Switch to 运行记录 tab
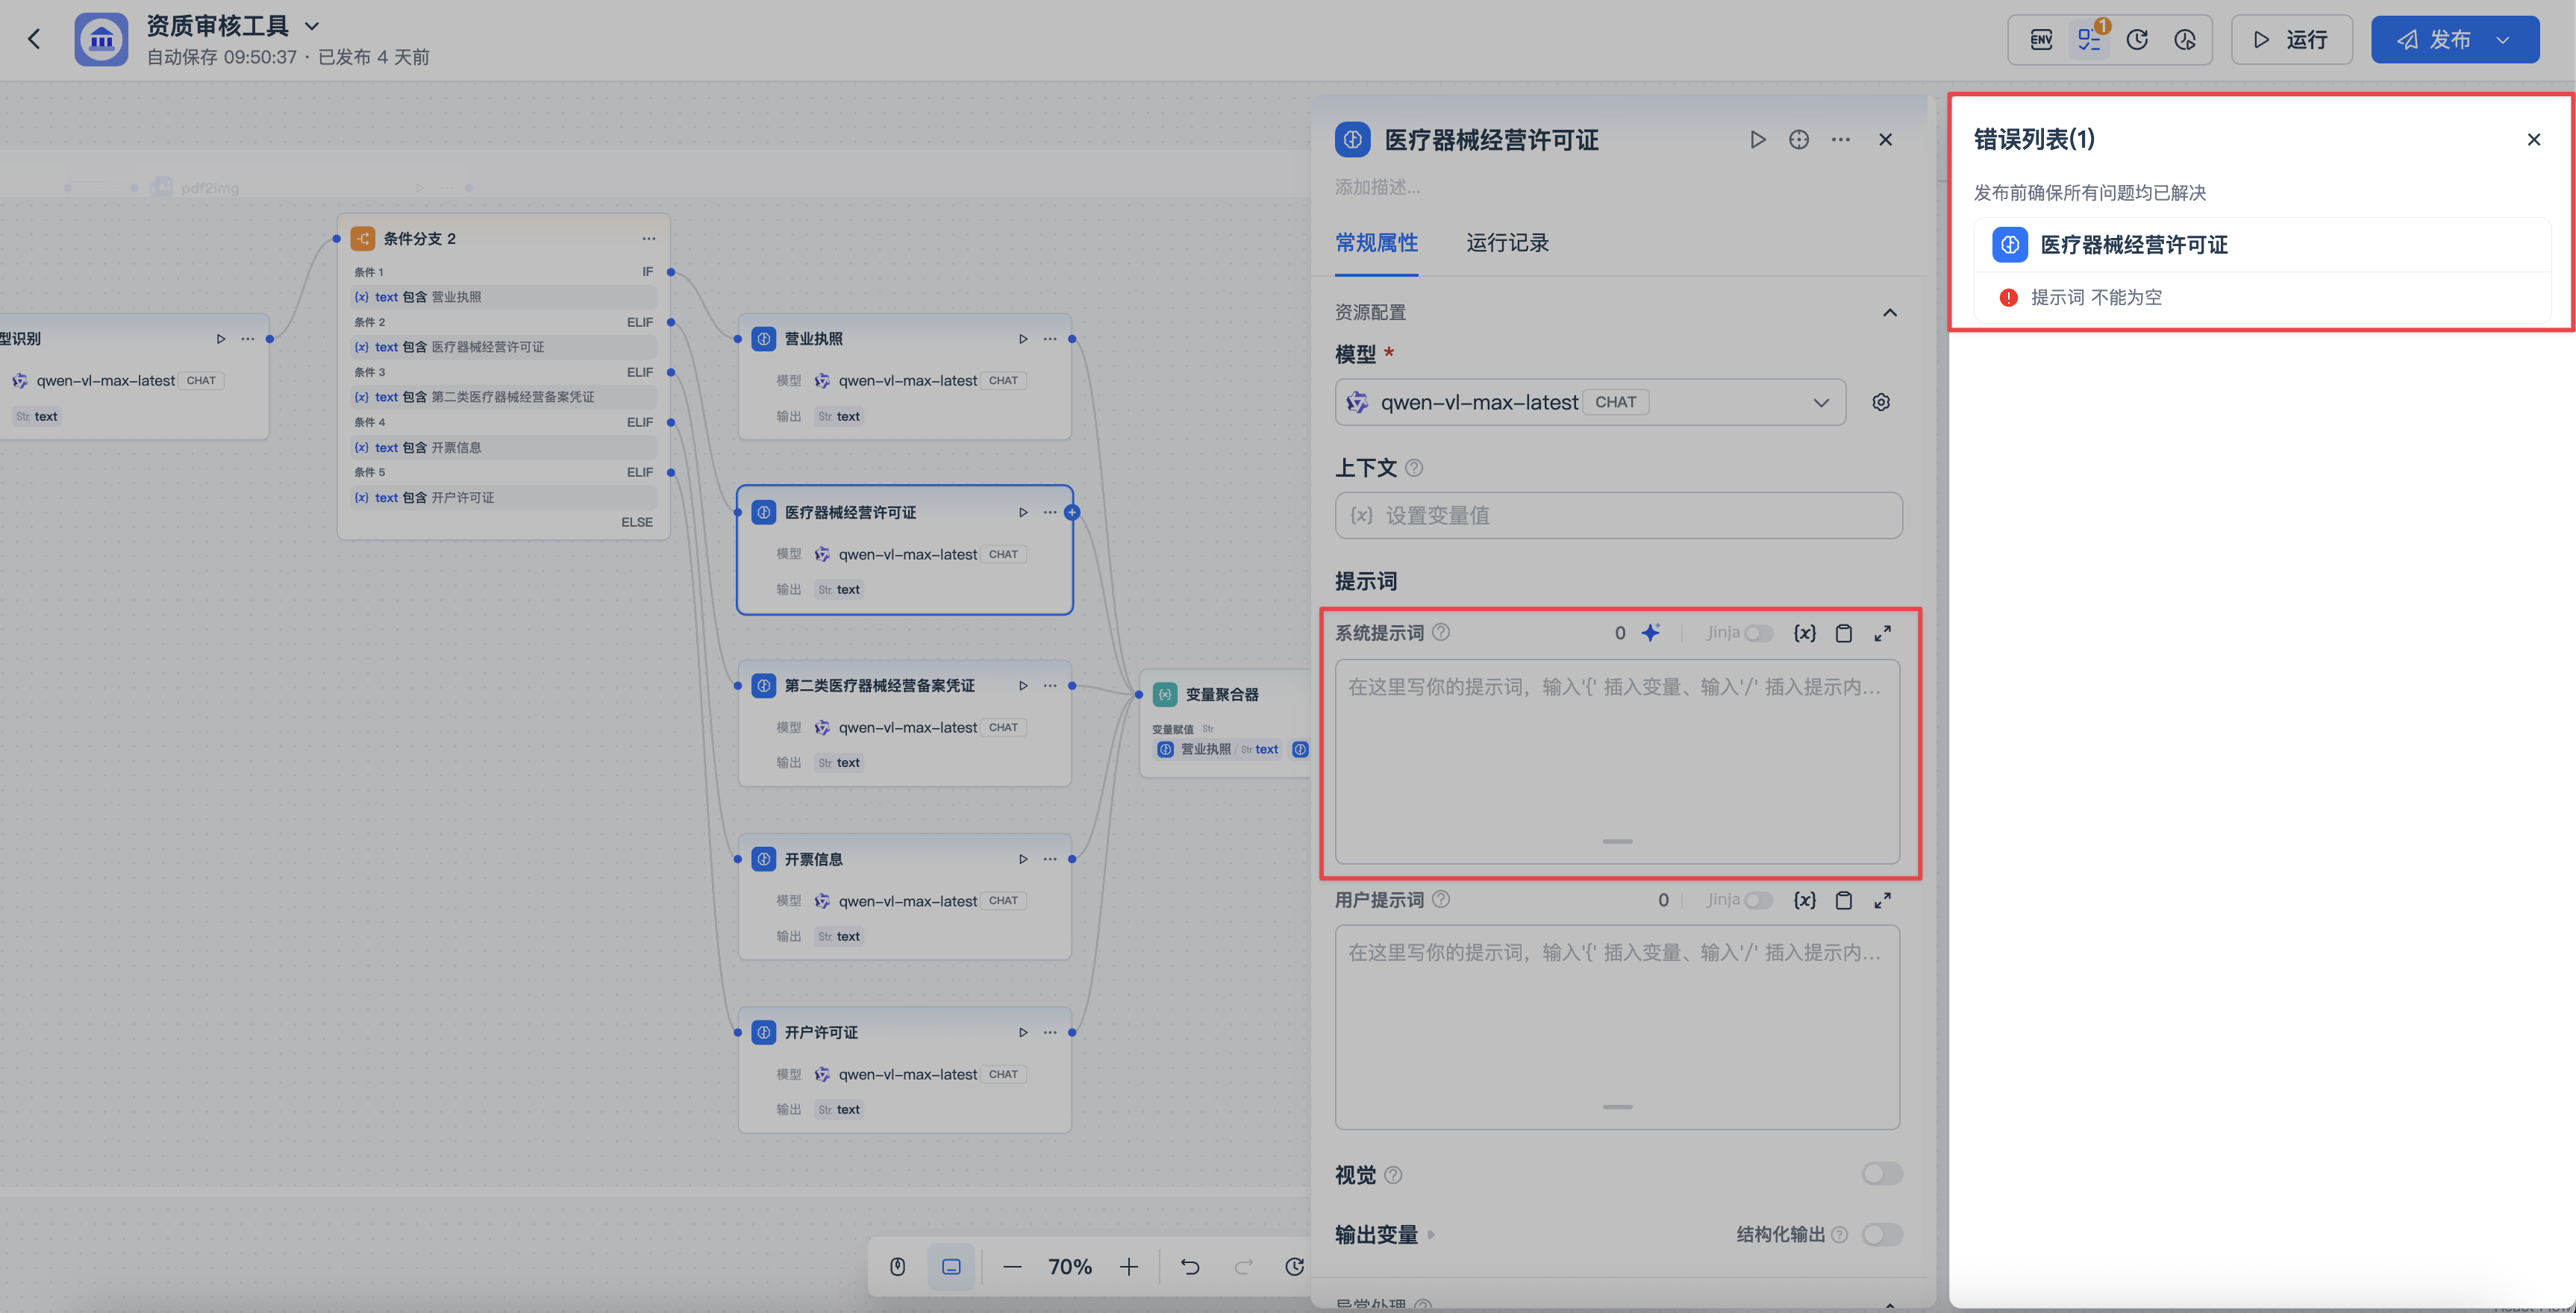The width and height of the screenshot is (2576, 1313). (1507, 243)
